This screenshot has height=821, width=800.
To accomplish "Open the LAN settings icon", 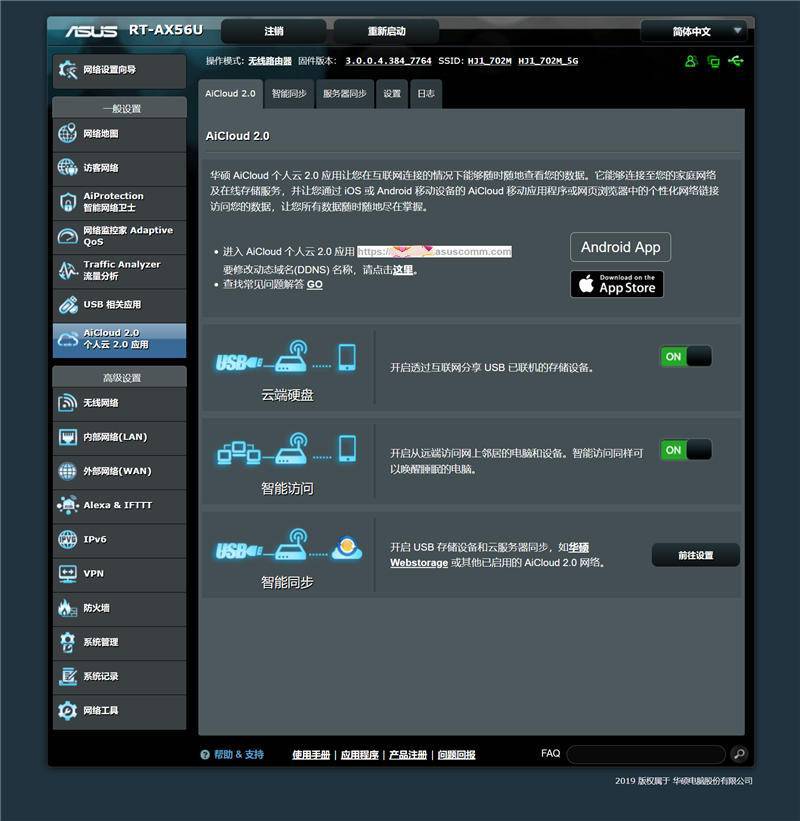I will pos(68,437).
